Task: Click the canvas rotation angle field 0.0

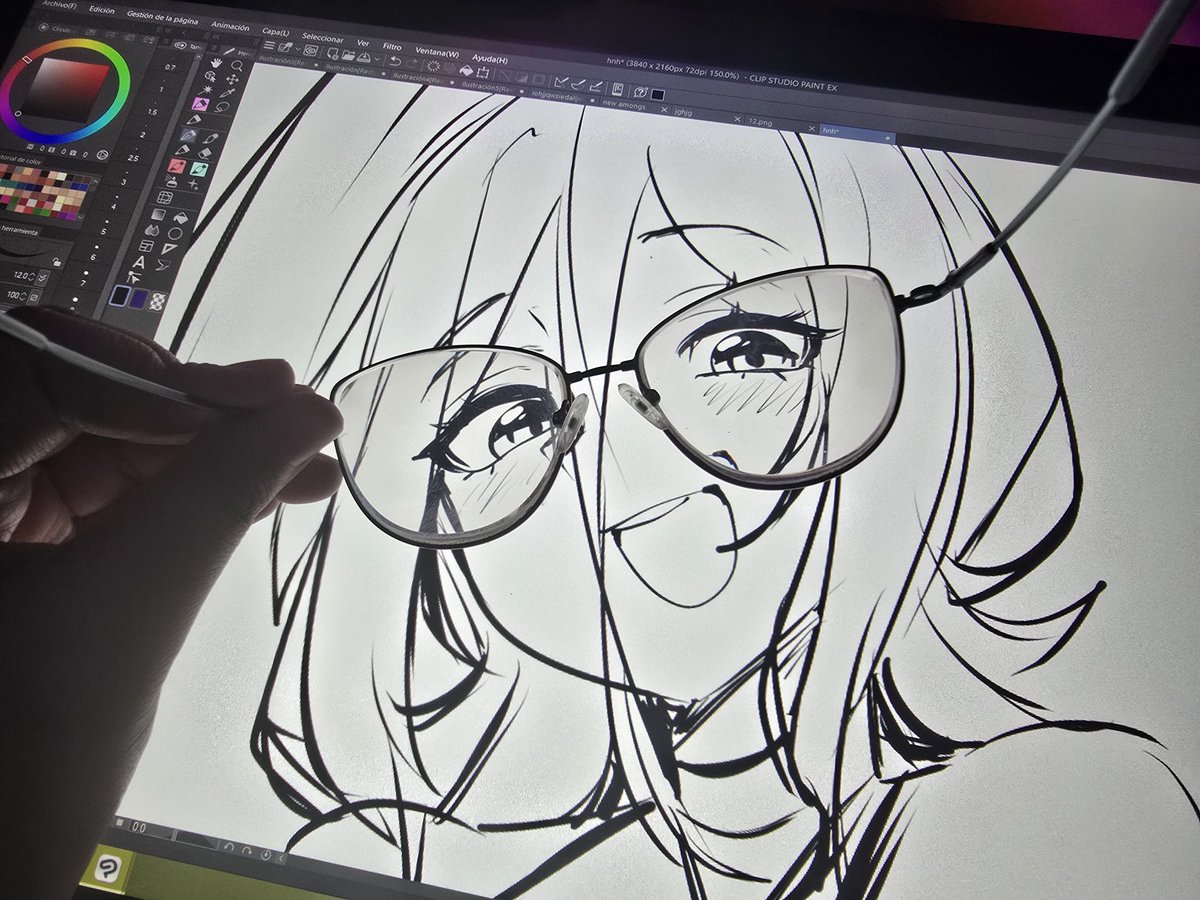Action: 151,831
